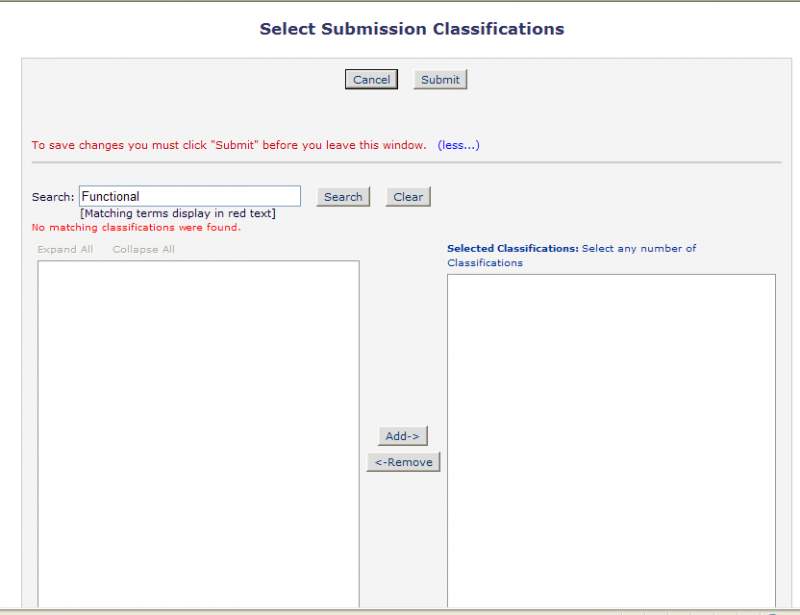Click the Add-> button

point(403,436)
